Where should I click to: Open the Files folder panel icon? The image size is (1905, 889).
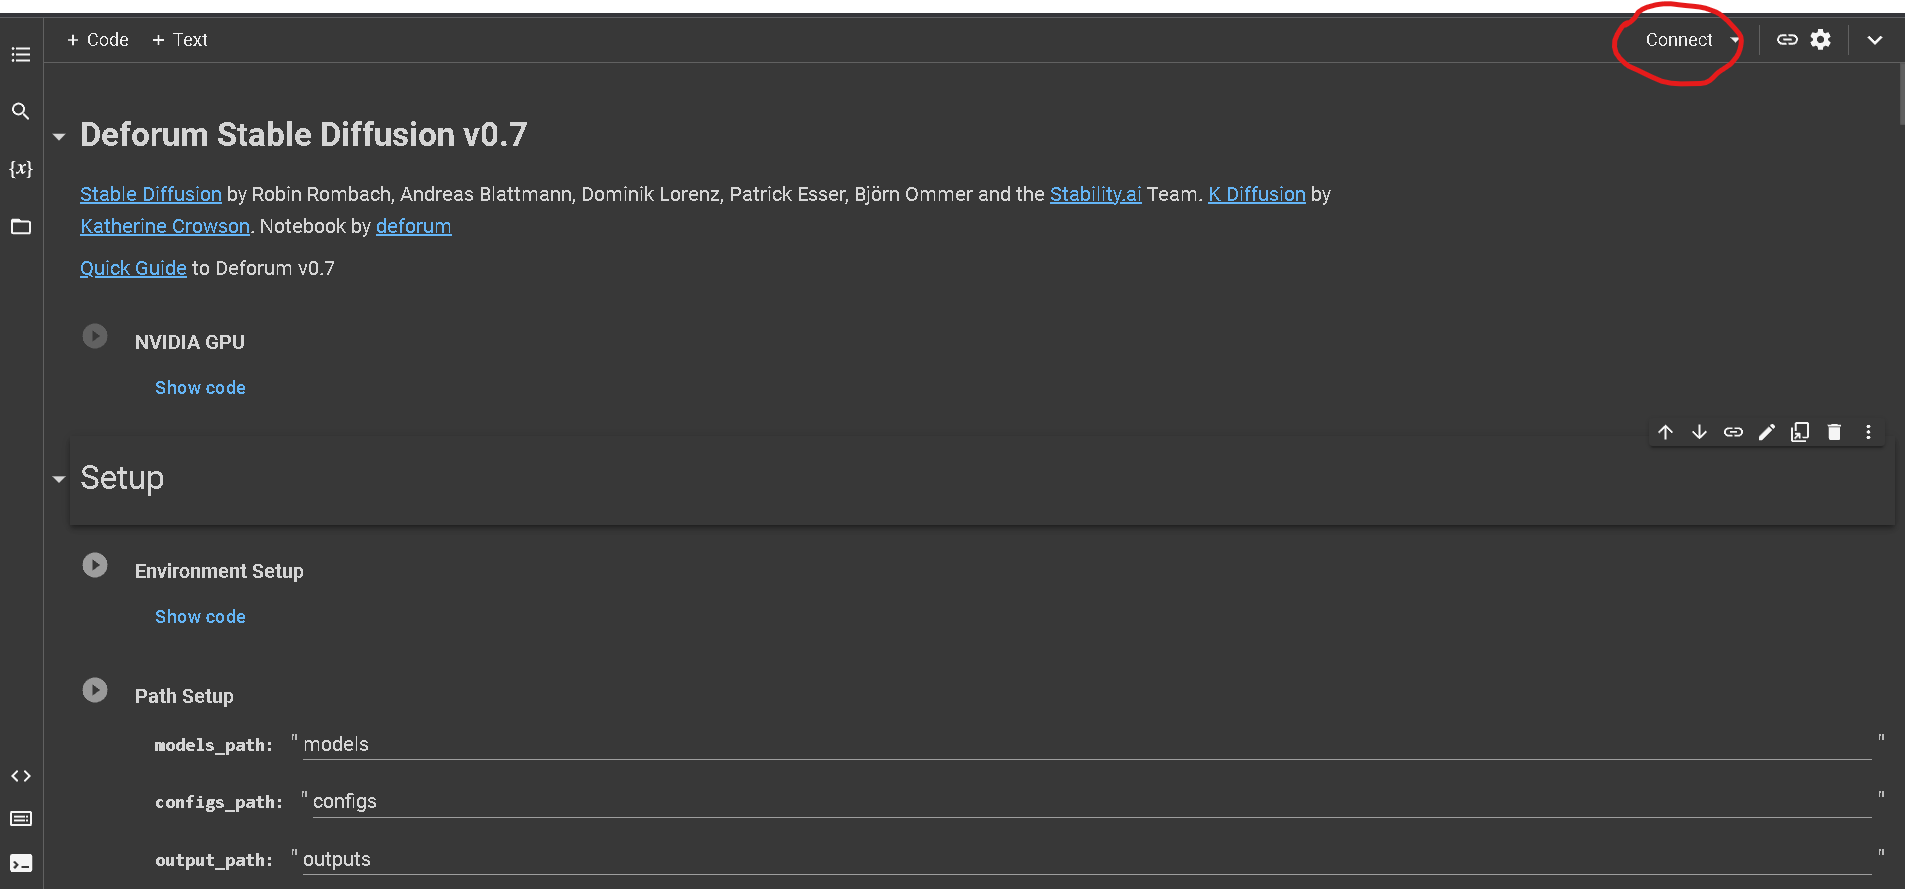point(21,226)
